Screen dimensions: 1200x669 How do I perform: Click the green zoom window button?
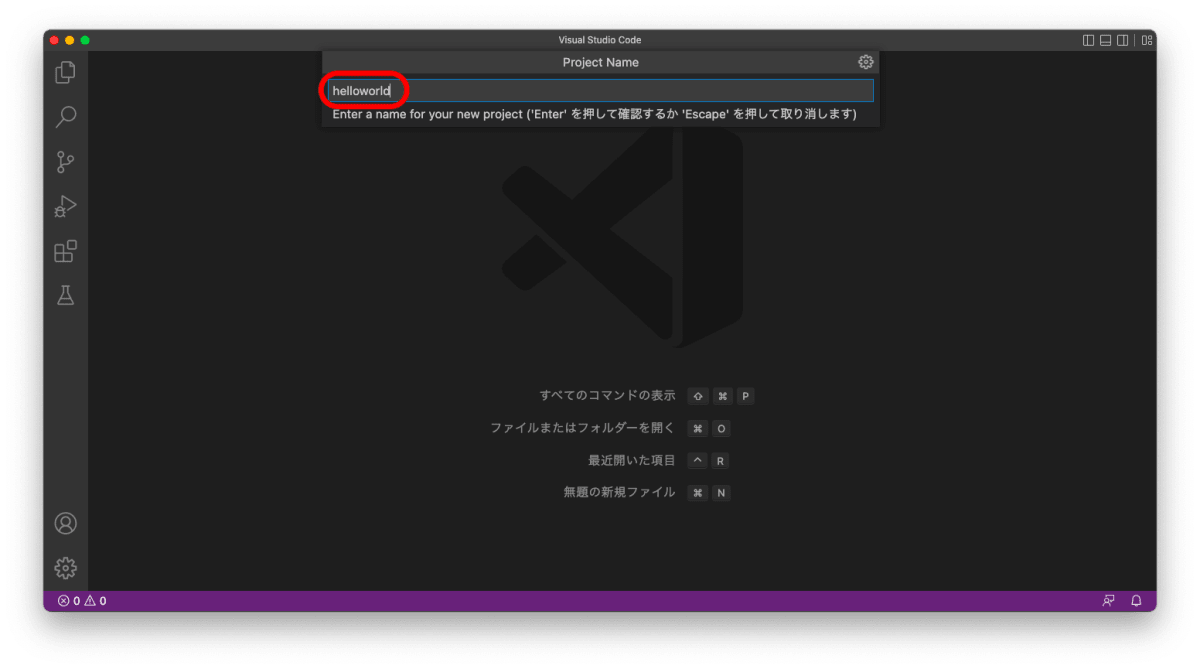pyautogui.click(x=85, y=40)
